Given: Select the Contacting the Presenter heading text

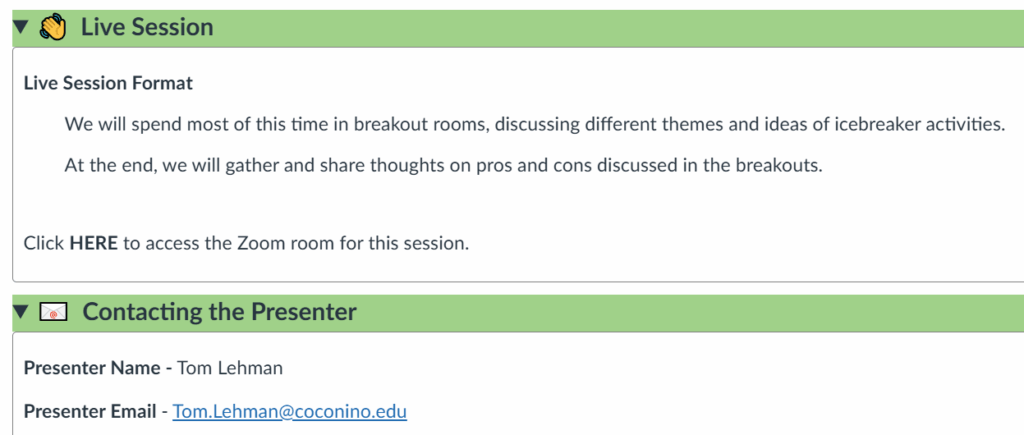Looking at the screenshot, I should pos(219,312).
